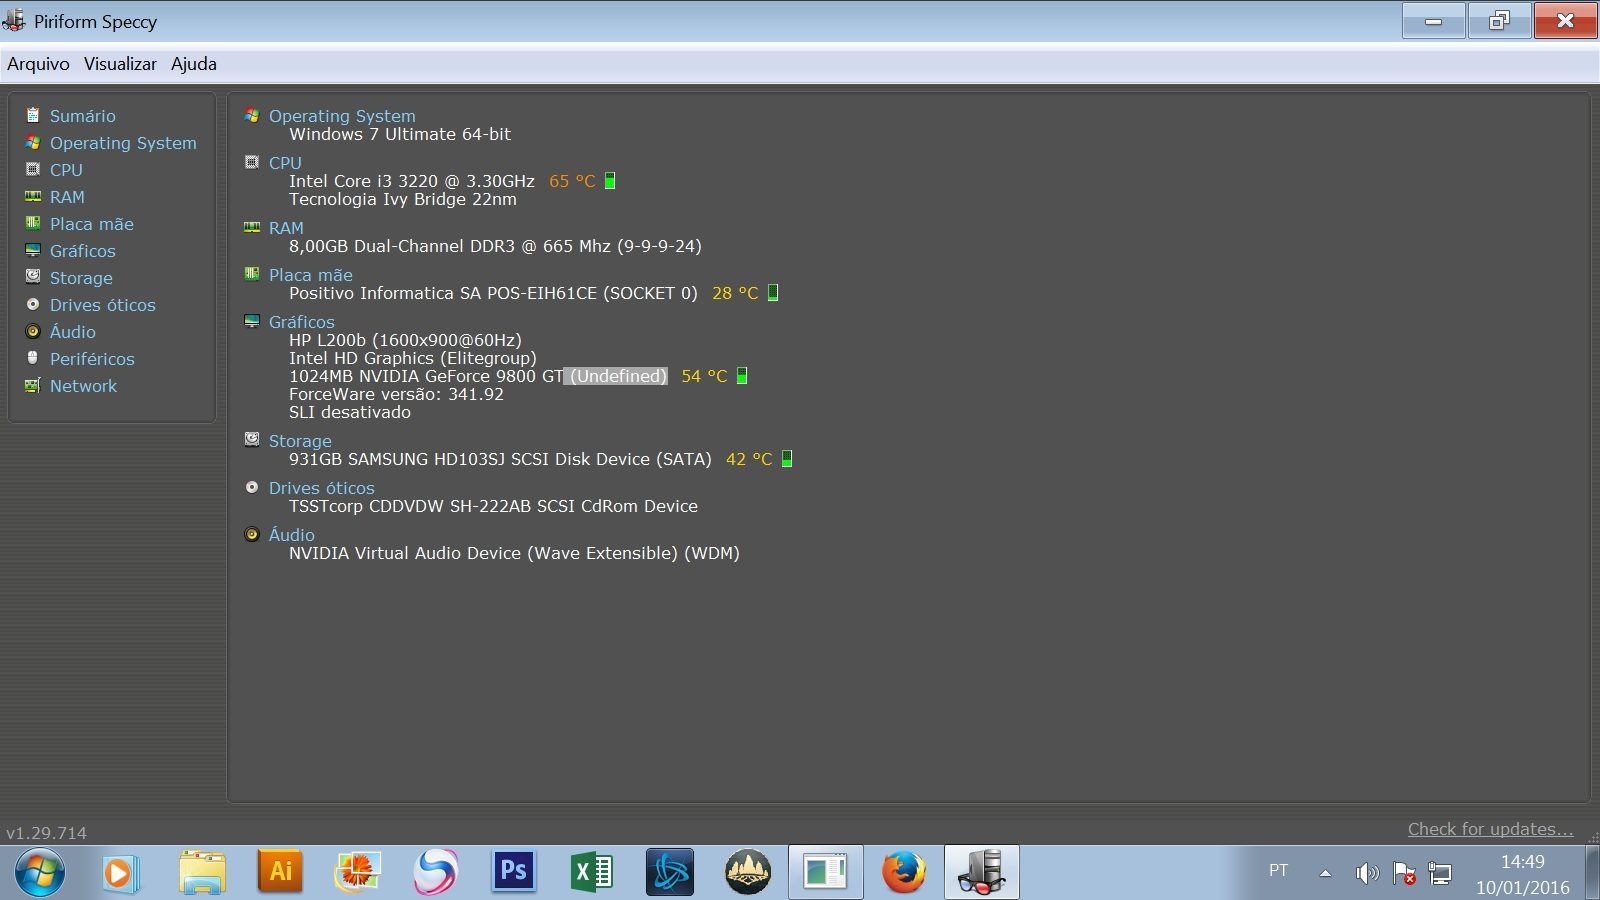Open the Visualizar menu
Image resolution: width=1600 pixels, height=900 pixels.
point(120,64)
